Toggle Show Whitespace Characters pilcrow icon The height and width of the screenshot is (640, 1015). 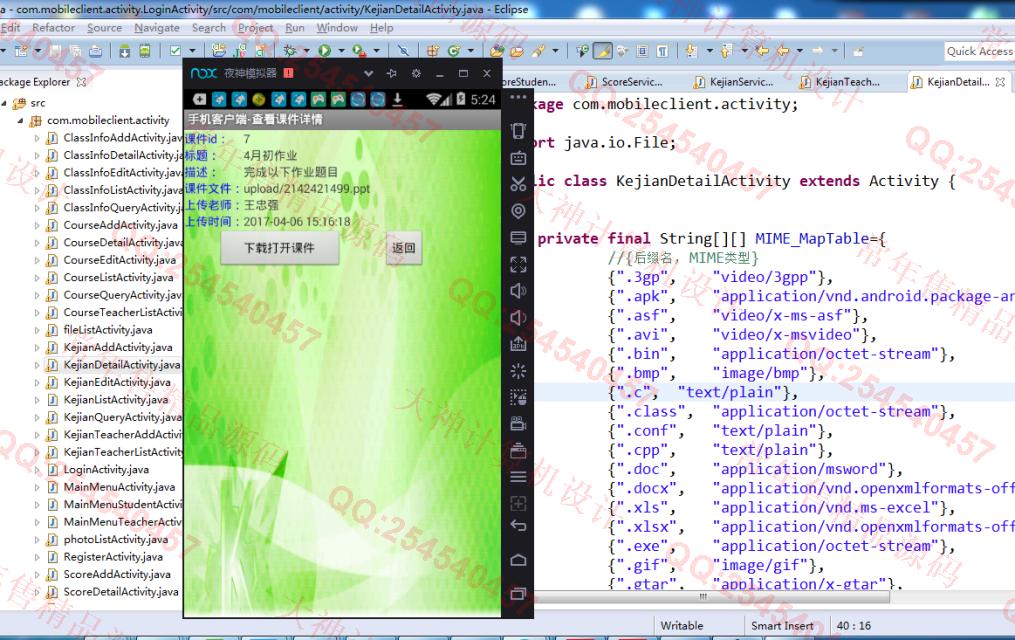point(662,51)
